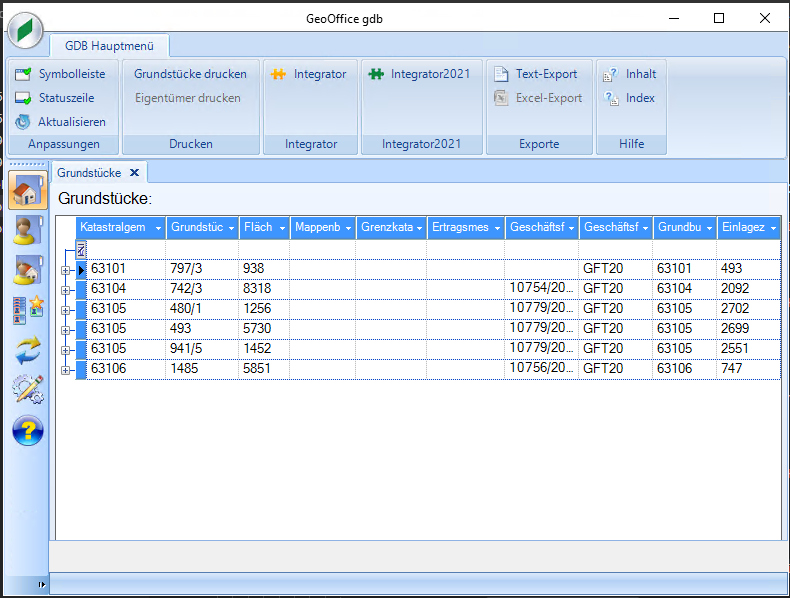The height and width of the screenshot is (598, 790).
Task: Select Einlagezahl cell 2699
Action: [748, 328]
